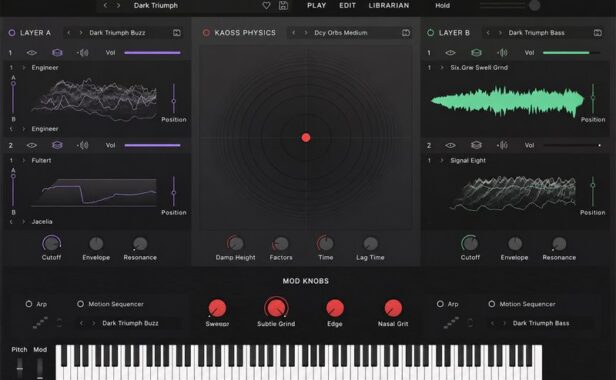Toggle eye visibility for Layer B voice 1
Screen dimensions: 616x380
coord(451,53)
